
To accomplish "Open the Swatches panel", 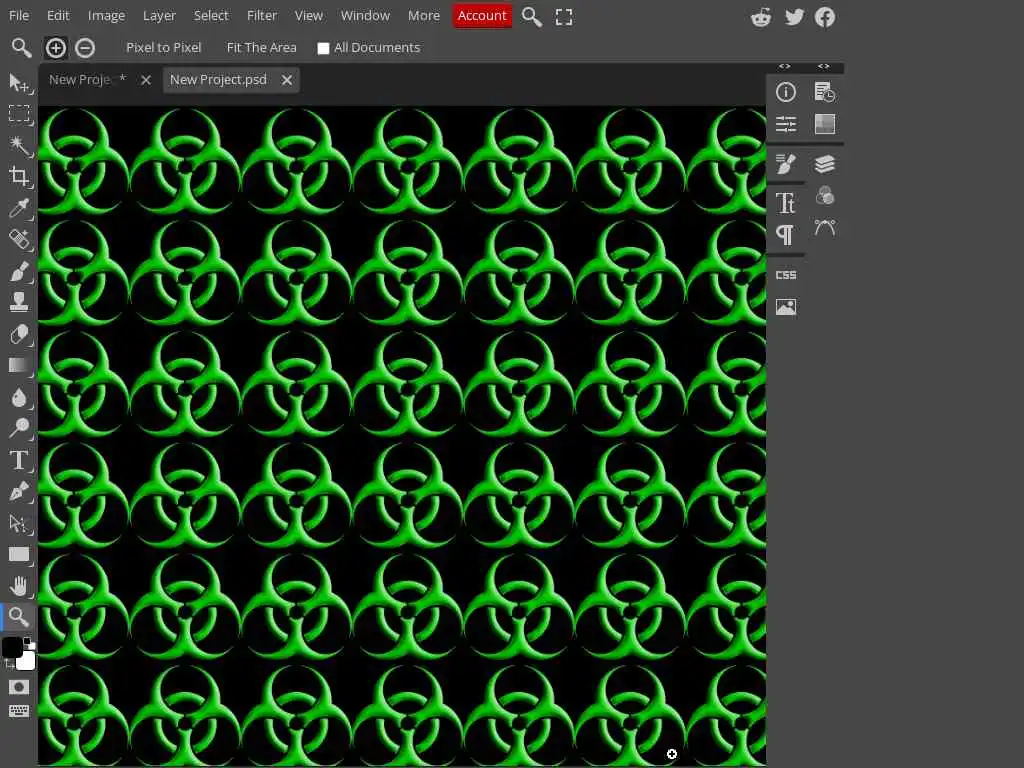I will (825, 124).
